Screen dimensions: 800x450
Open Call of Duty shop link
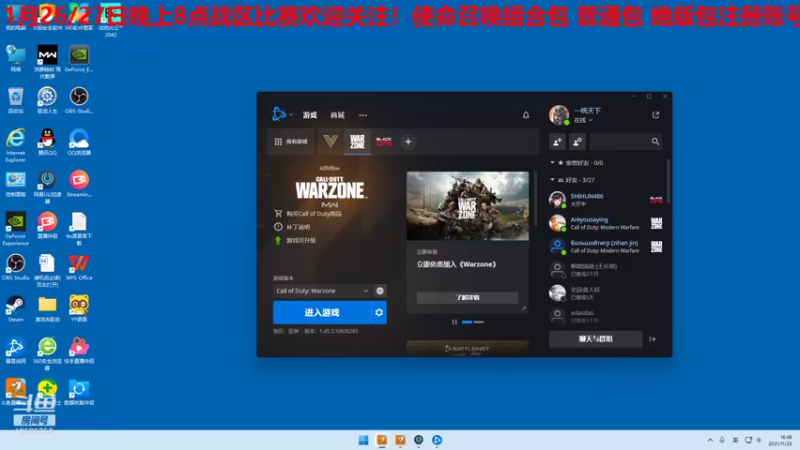coord(308,213)
